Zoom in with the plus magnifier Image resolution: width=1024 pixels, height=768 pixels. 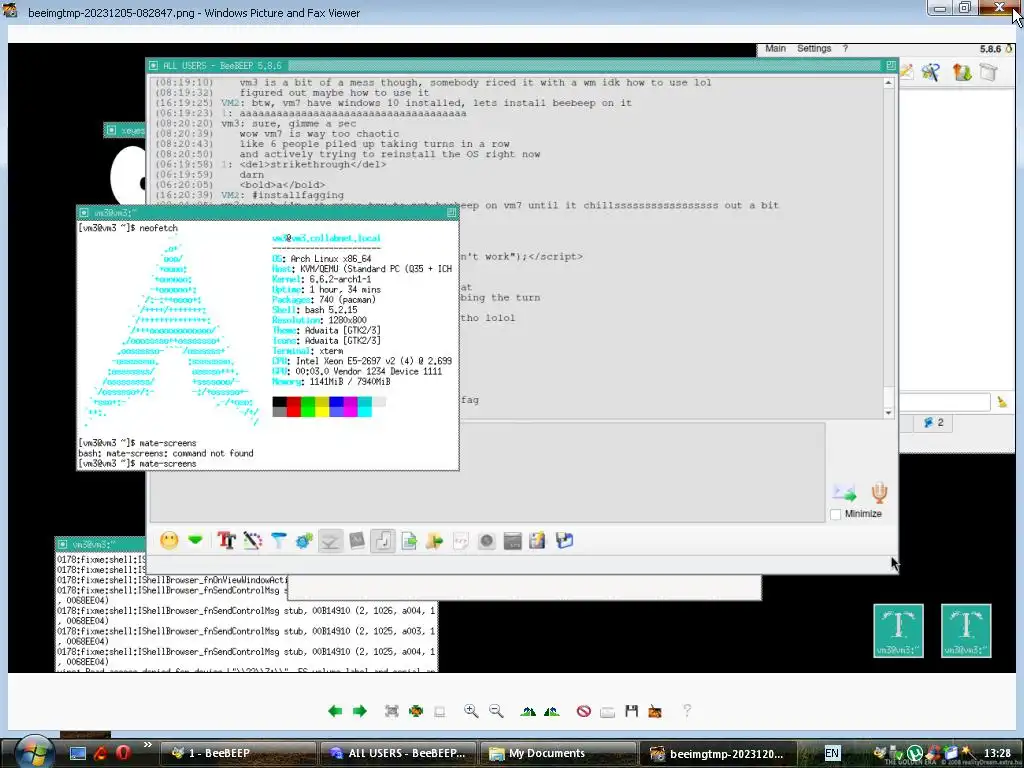[471, 711]
